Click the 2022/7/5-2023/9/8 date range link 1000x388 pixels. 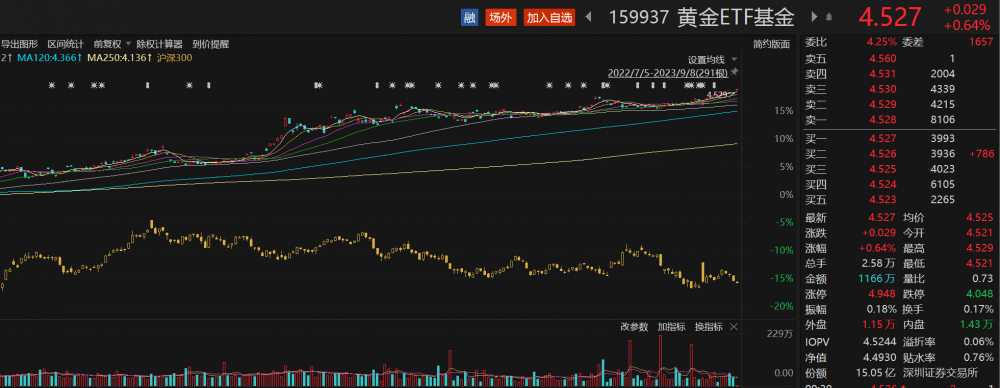[668, 72]
